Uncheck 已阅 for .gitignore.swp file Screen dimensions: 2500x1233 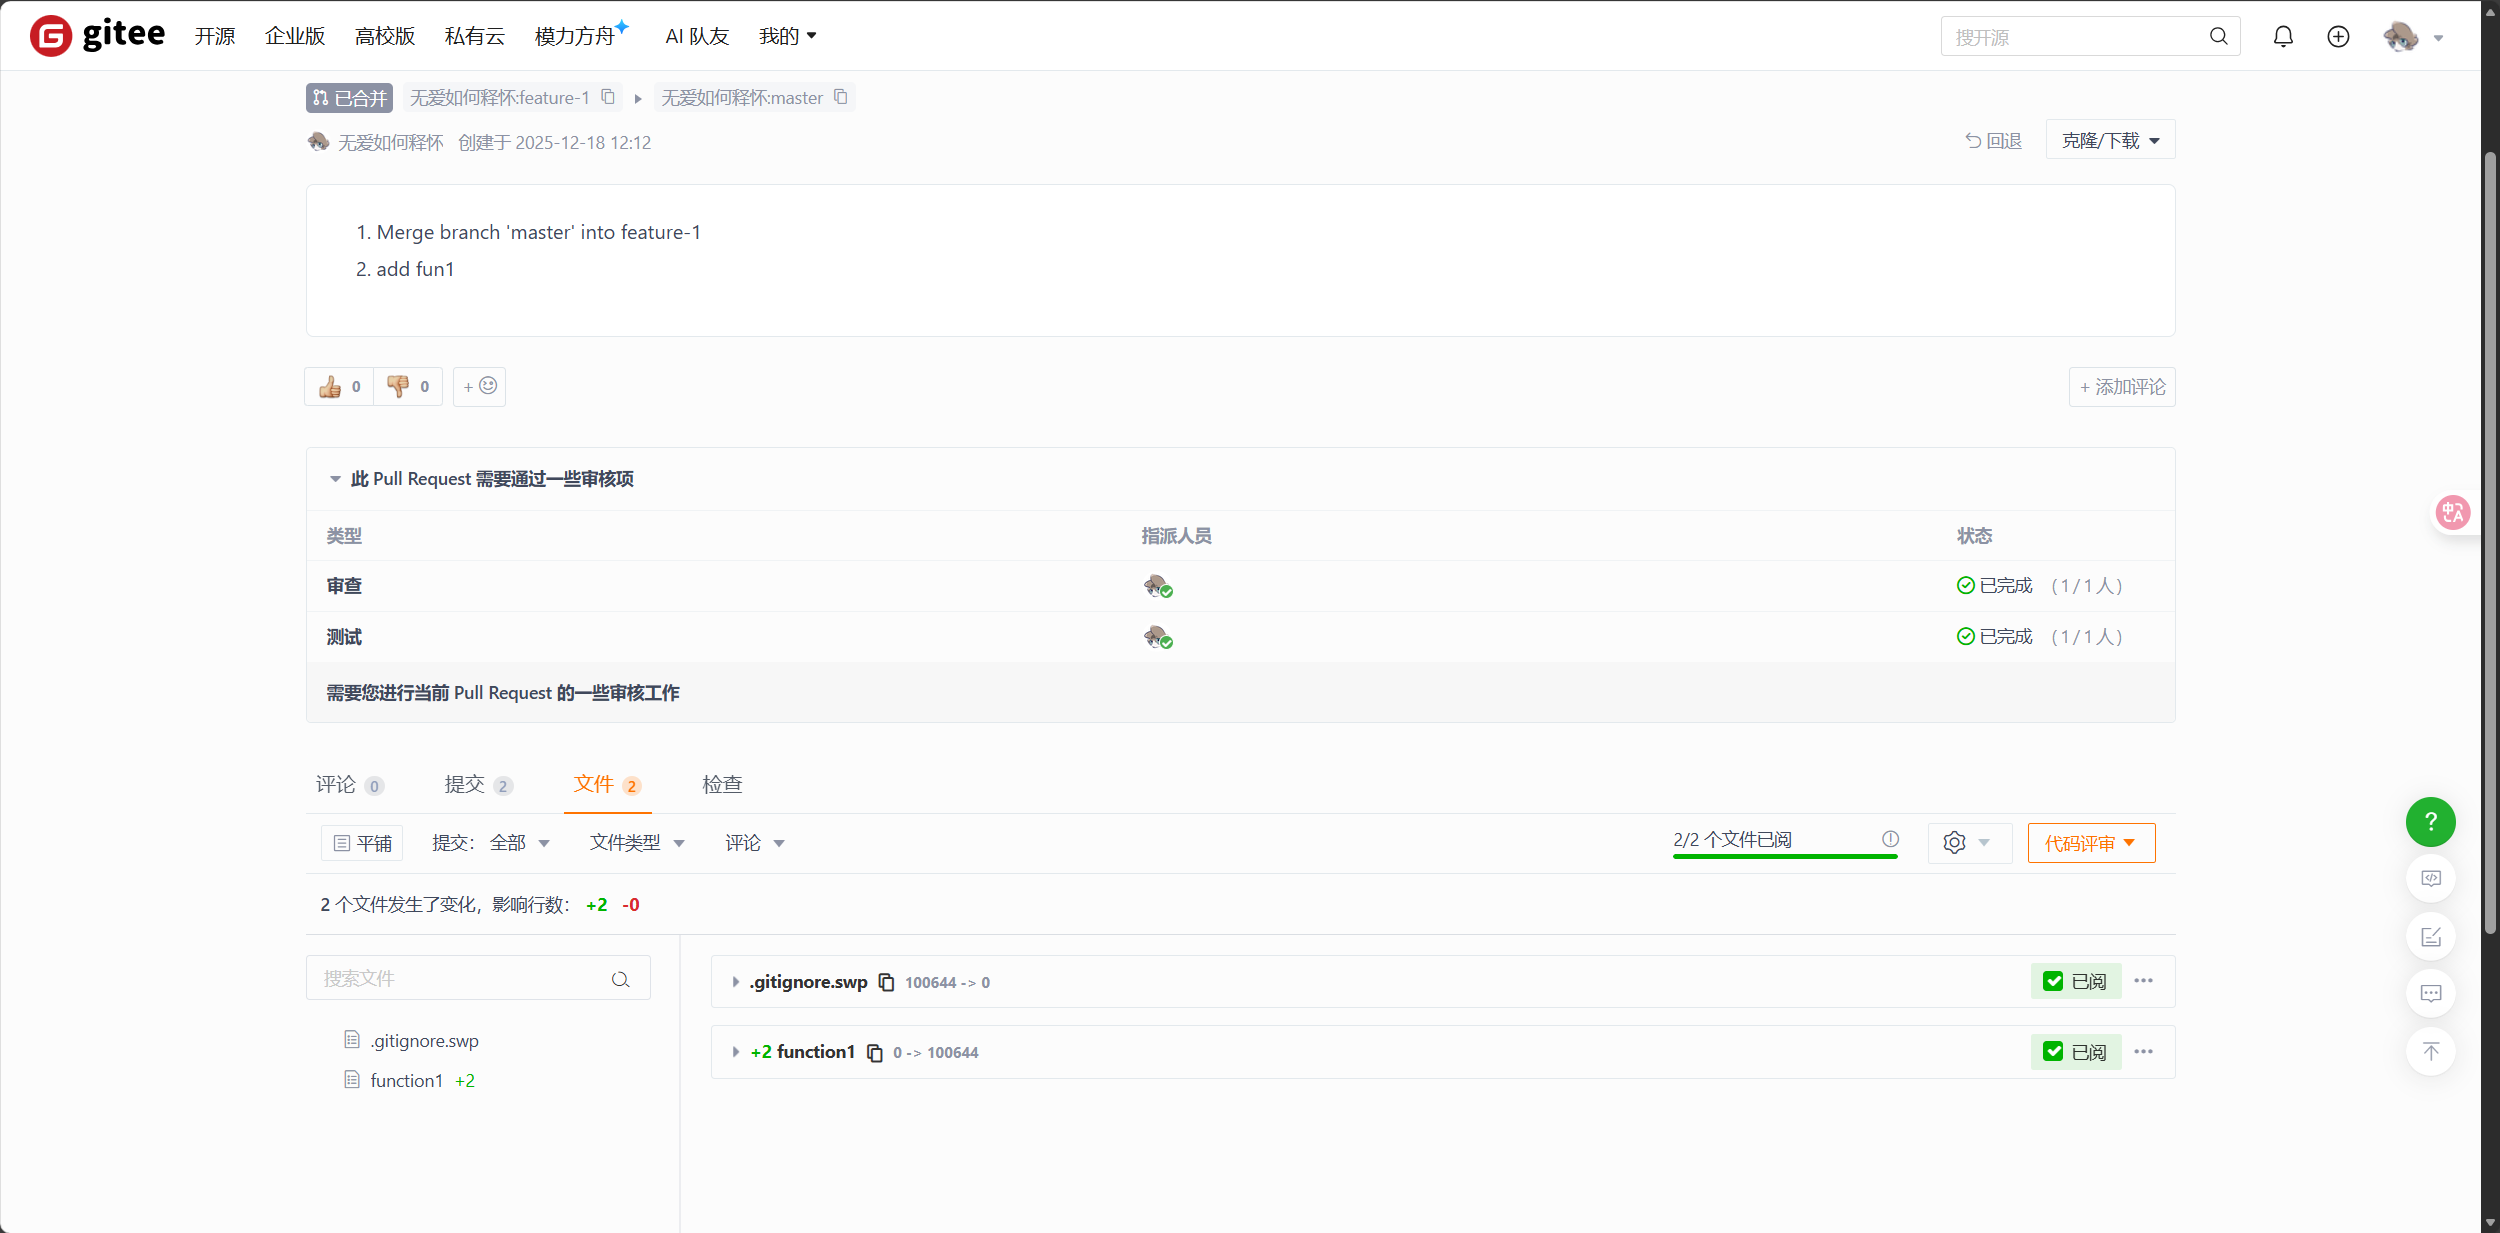pyautogui.click(x=2053, y=981)
